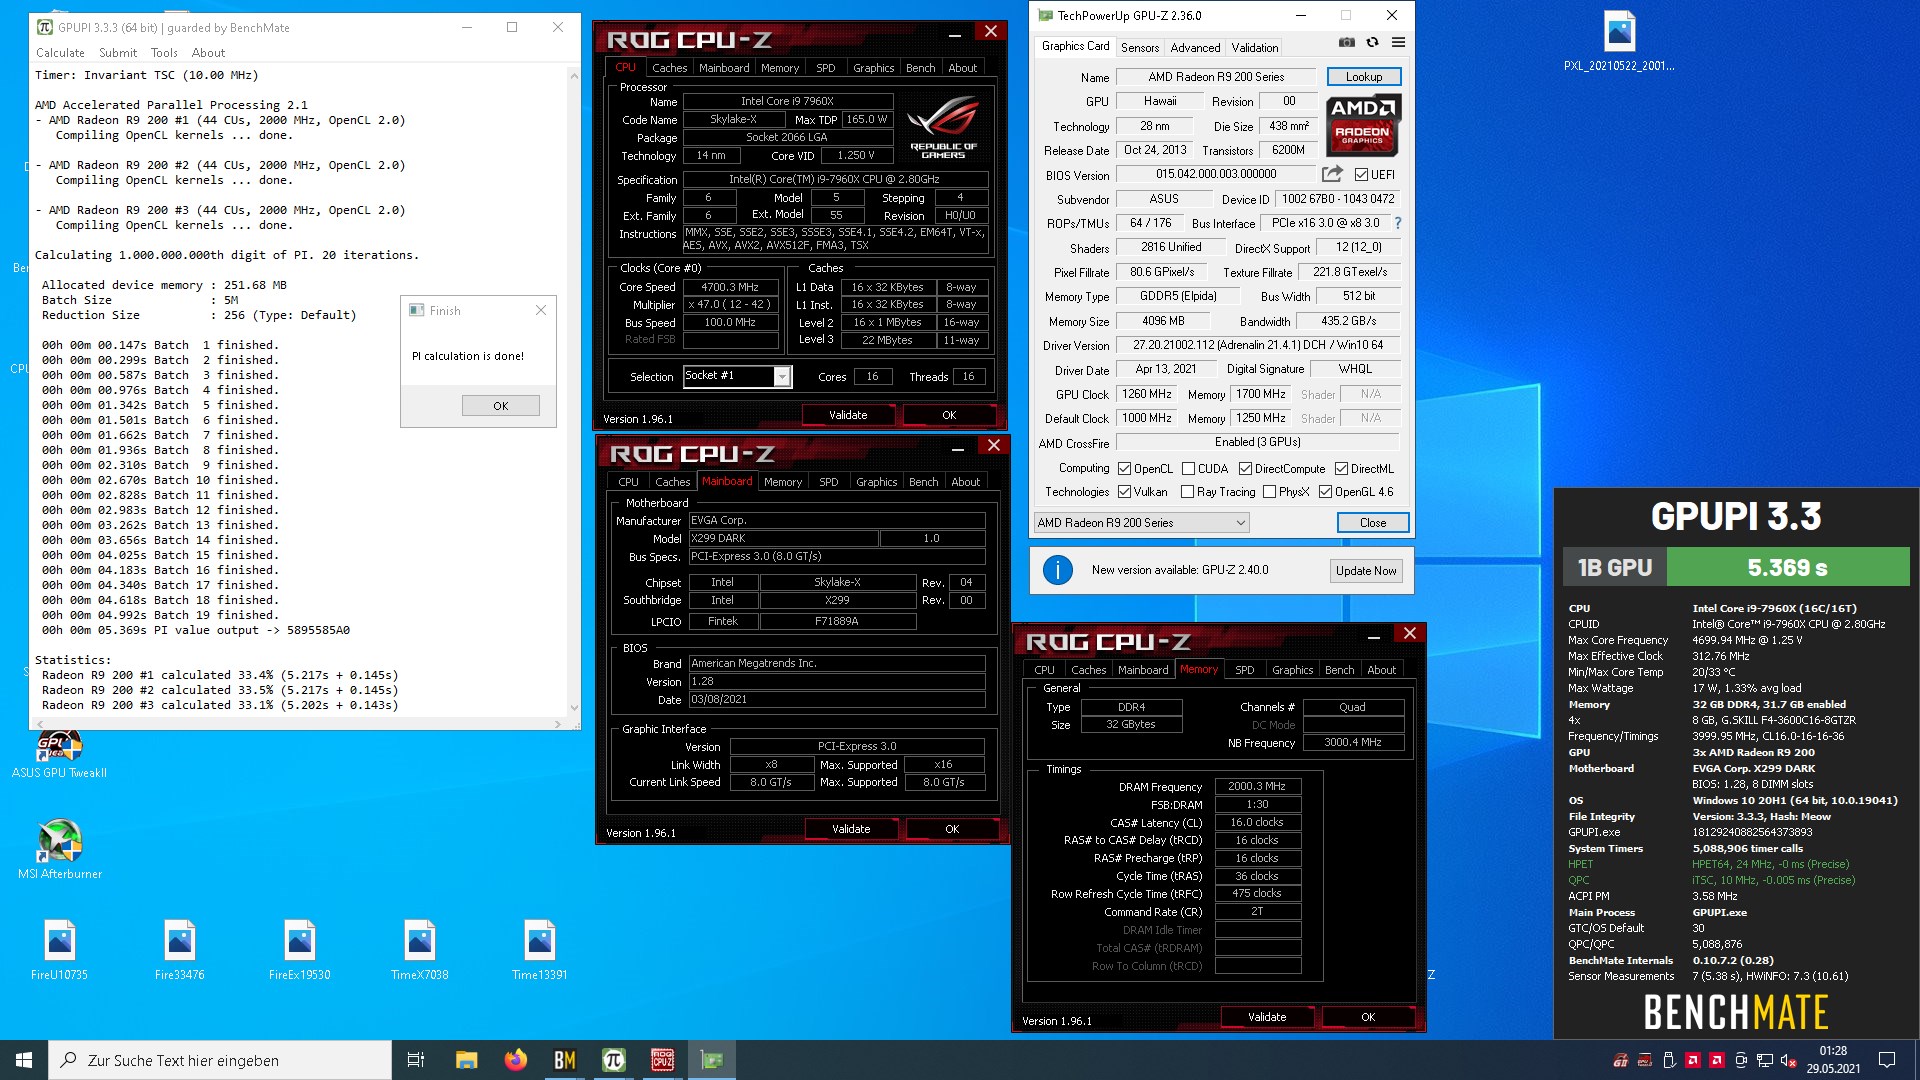
Task: Switch to GPU-Z Advanced tab
Action: (x=1195, y=47)
